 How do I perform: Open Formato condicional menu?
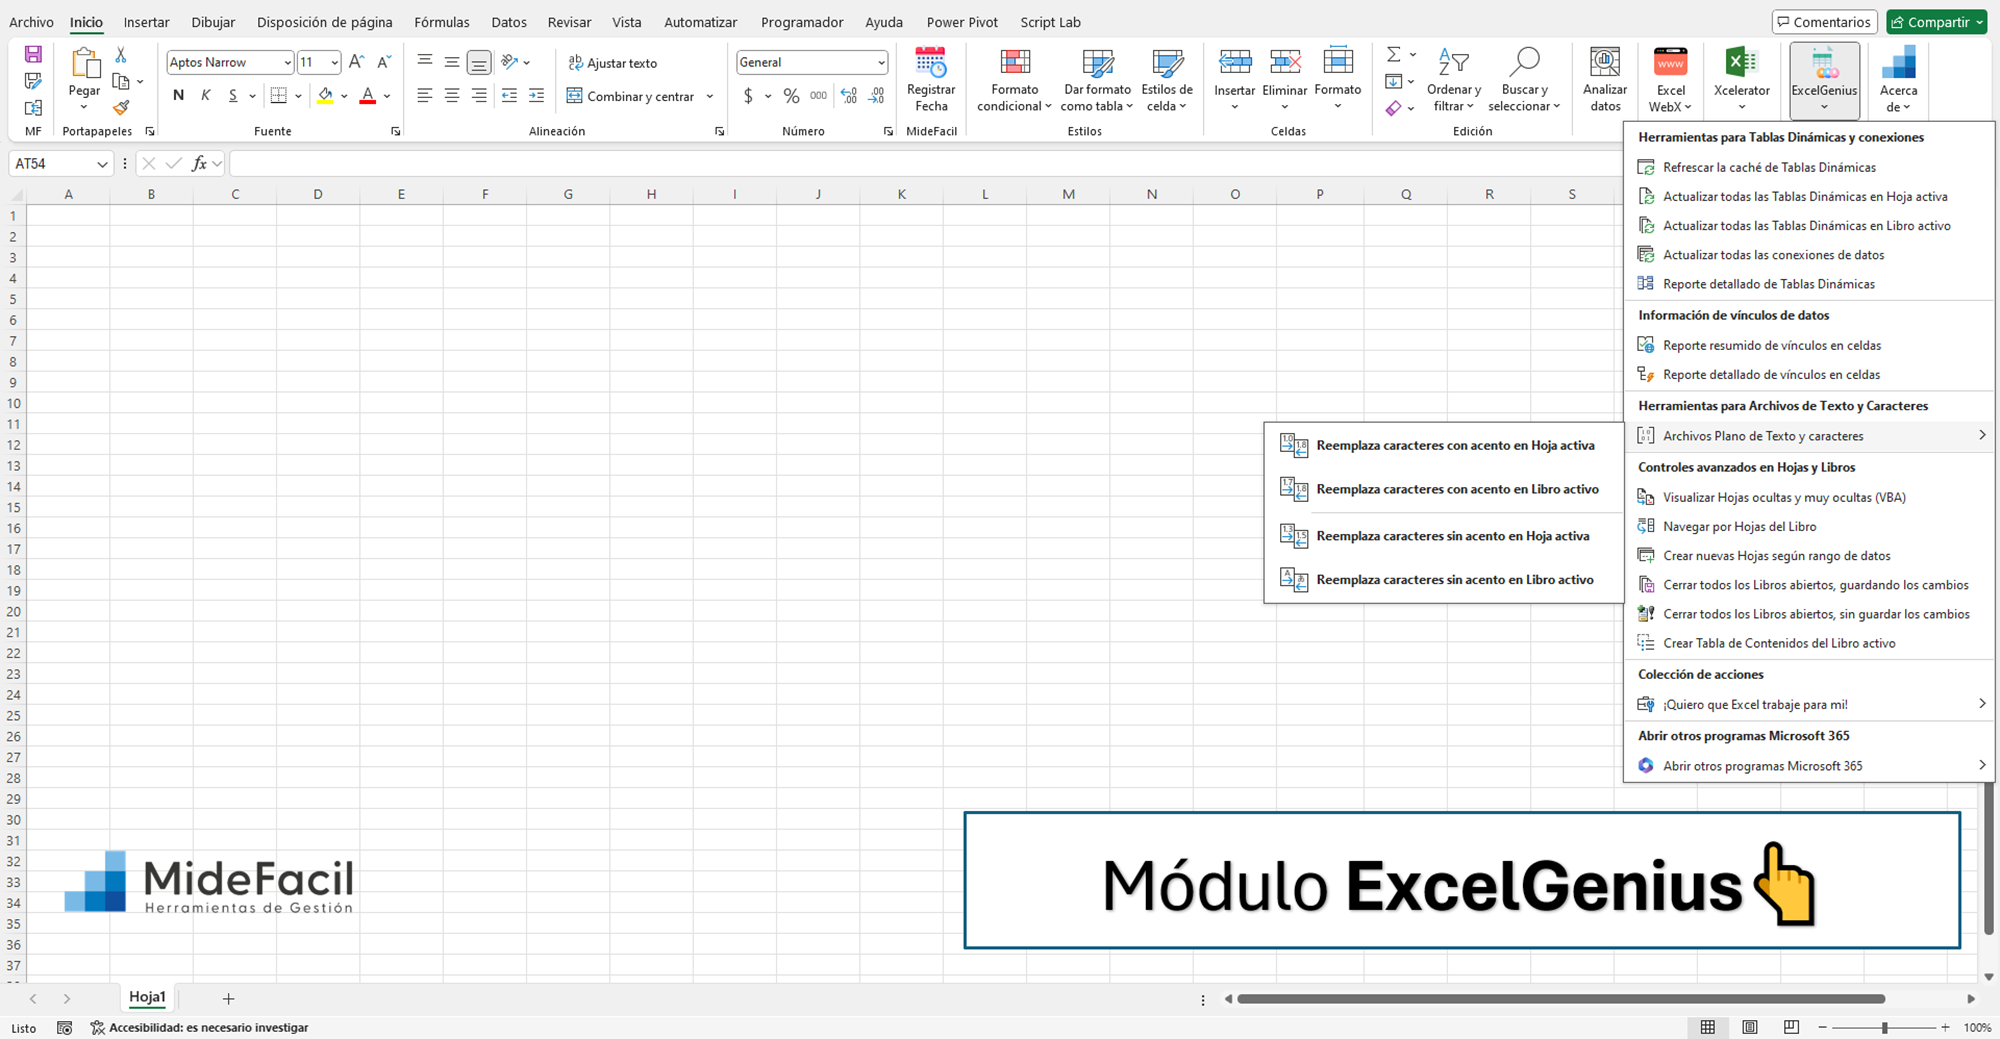pos(1014,80)
